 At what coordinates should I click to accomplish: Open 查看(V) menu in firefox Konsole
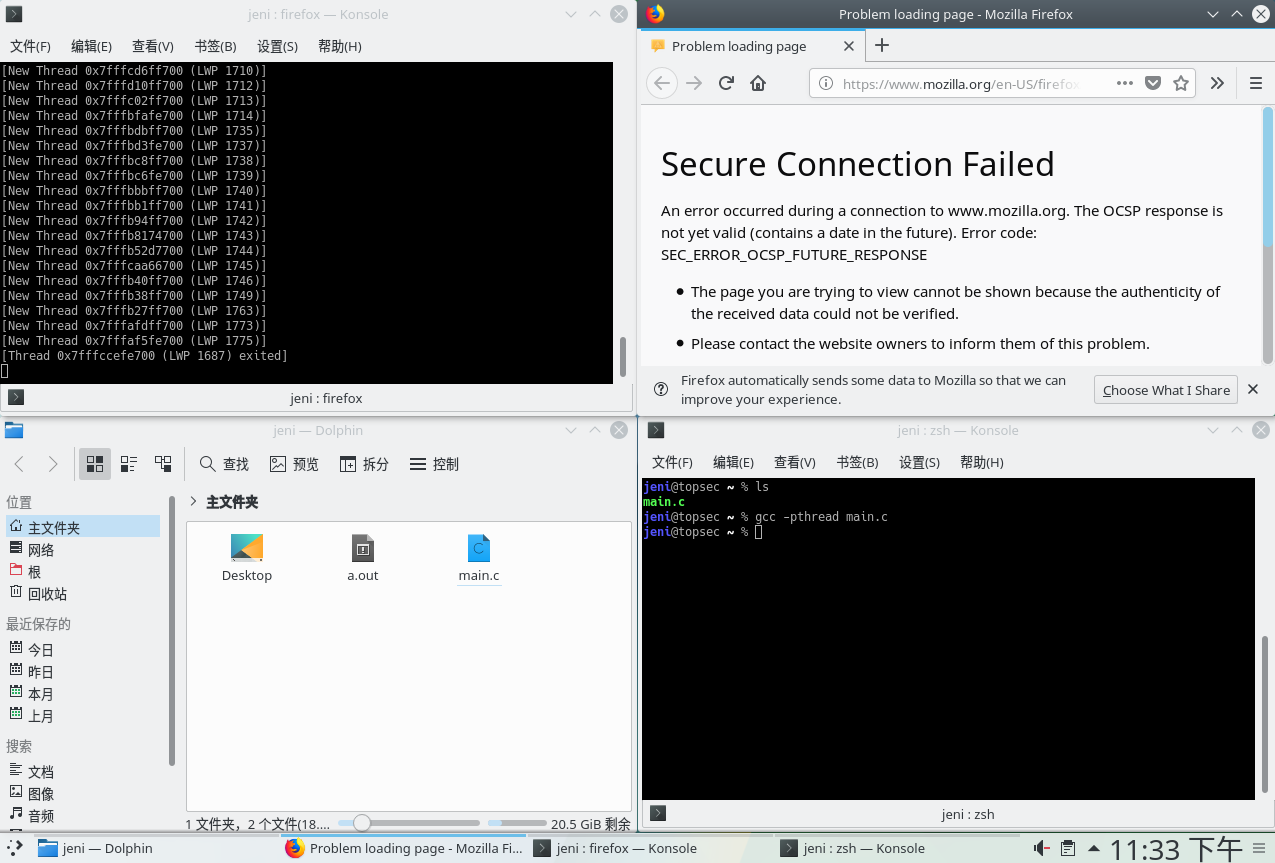click(x=153, y=46)
